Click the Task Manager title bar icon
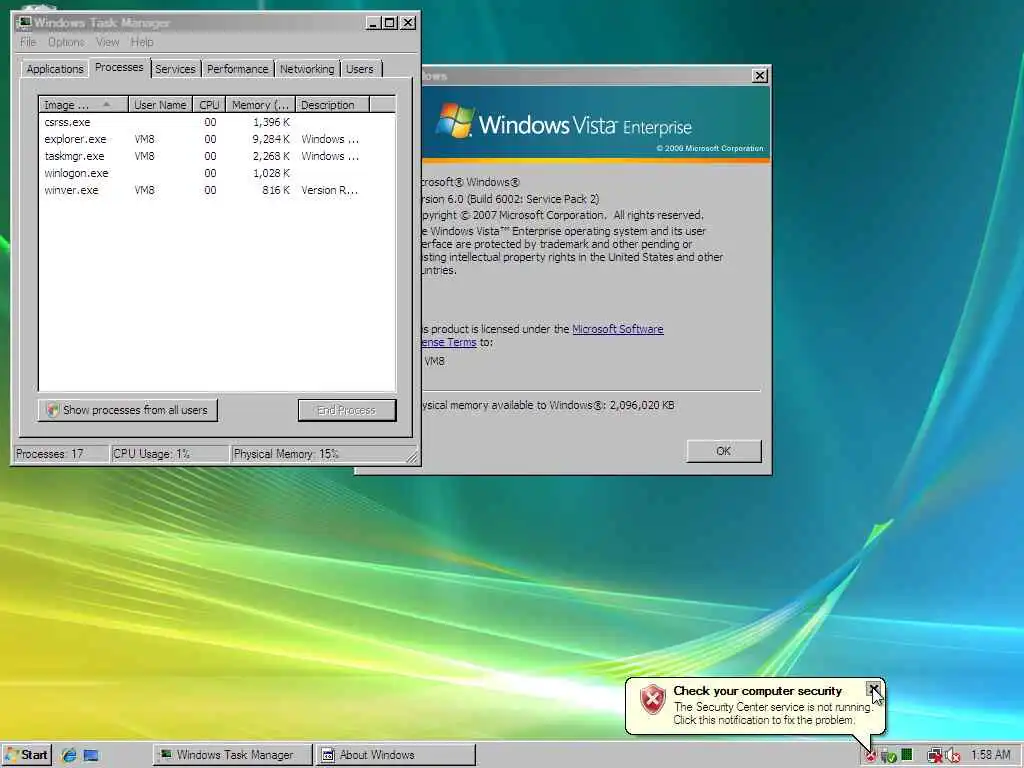The height and width of the screenshot is (768, 1024). point(24,23)
